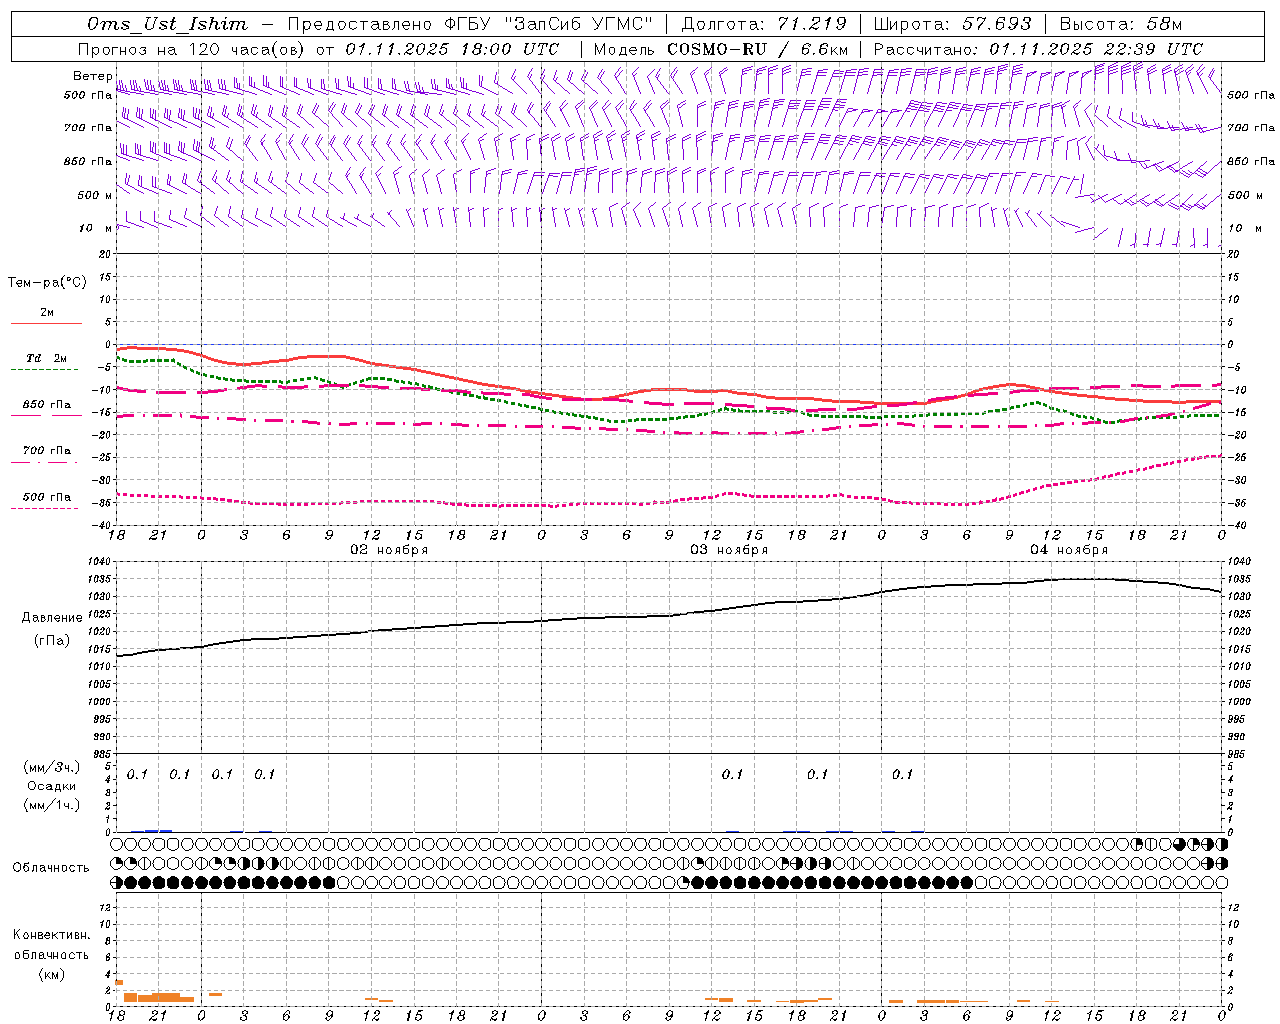Screen dimensions: 1280x1024
Task: Click the 700 гПа entry in temperature legend
Action: coord(46,451)
